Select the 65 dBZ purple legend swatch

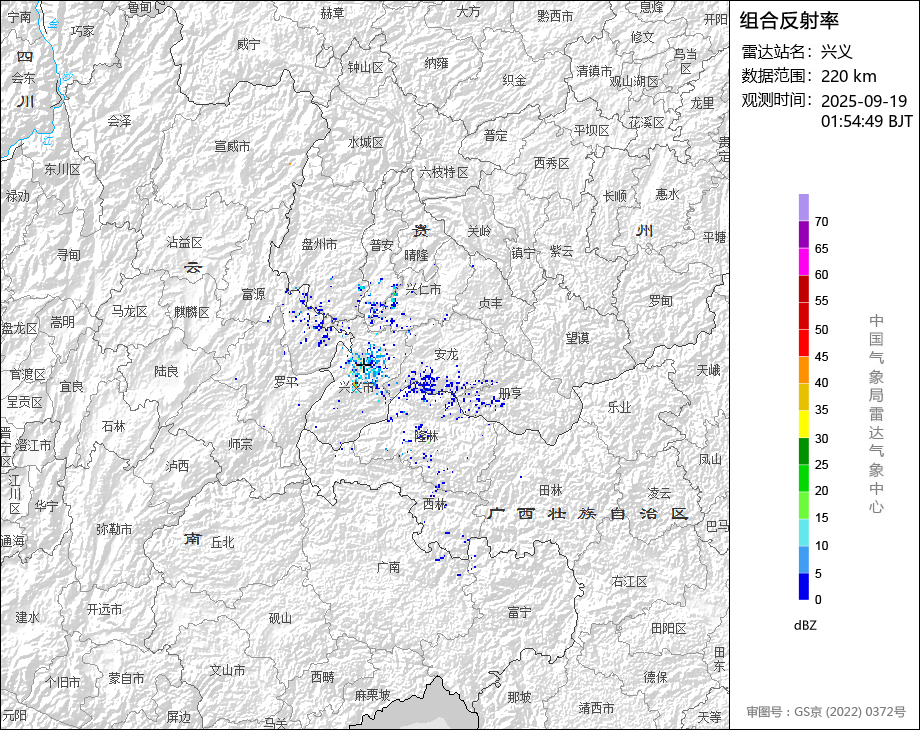pyautogui.click(x=803, y=234)
